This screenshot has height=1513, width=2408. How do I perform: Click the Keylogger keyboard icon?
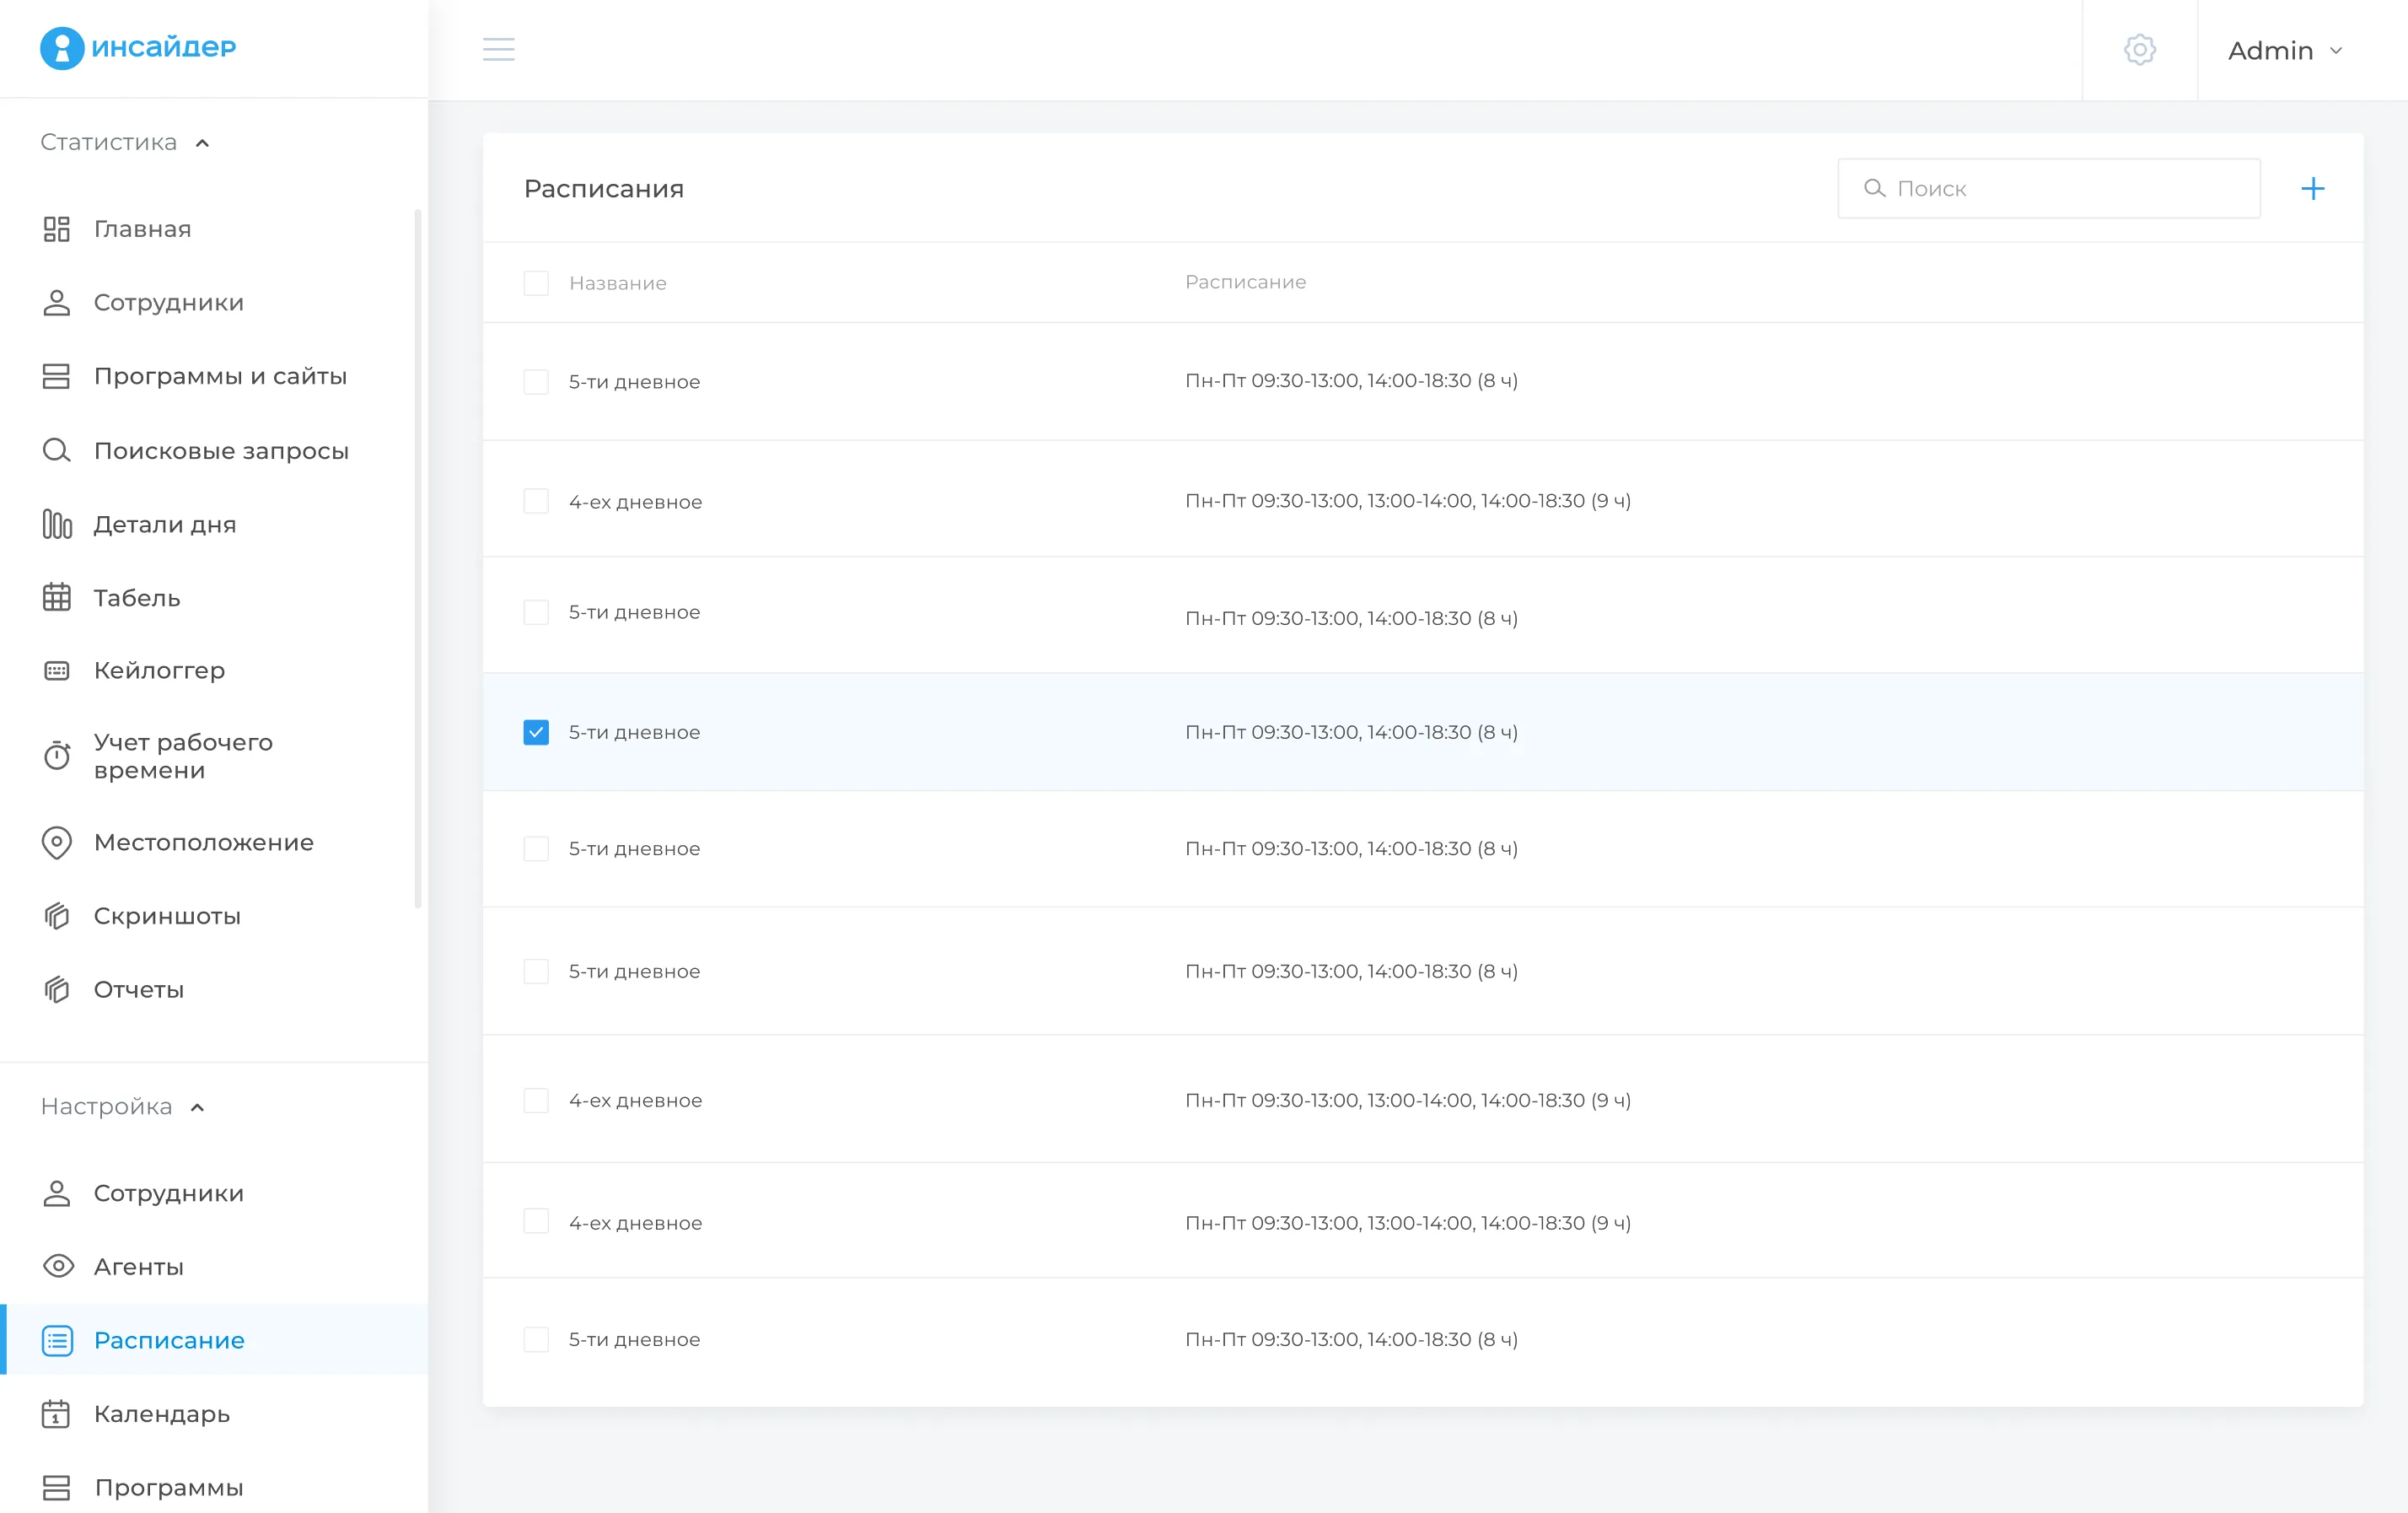tap(57, 670)
